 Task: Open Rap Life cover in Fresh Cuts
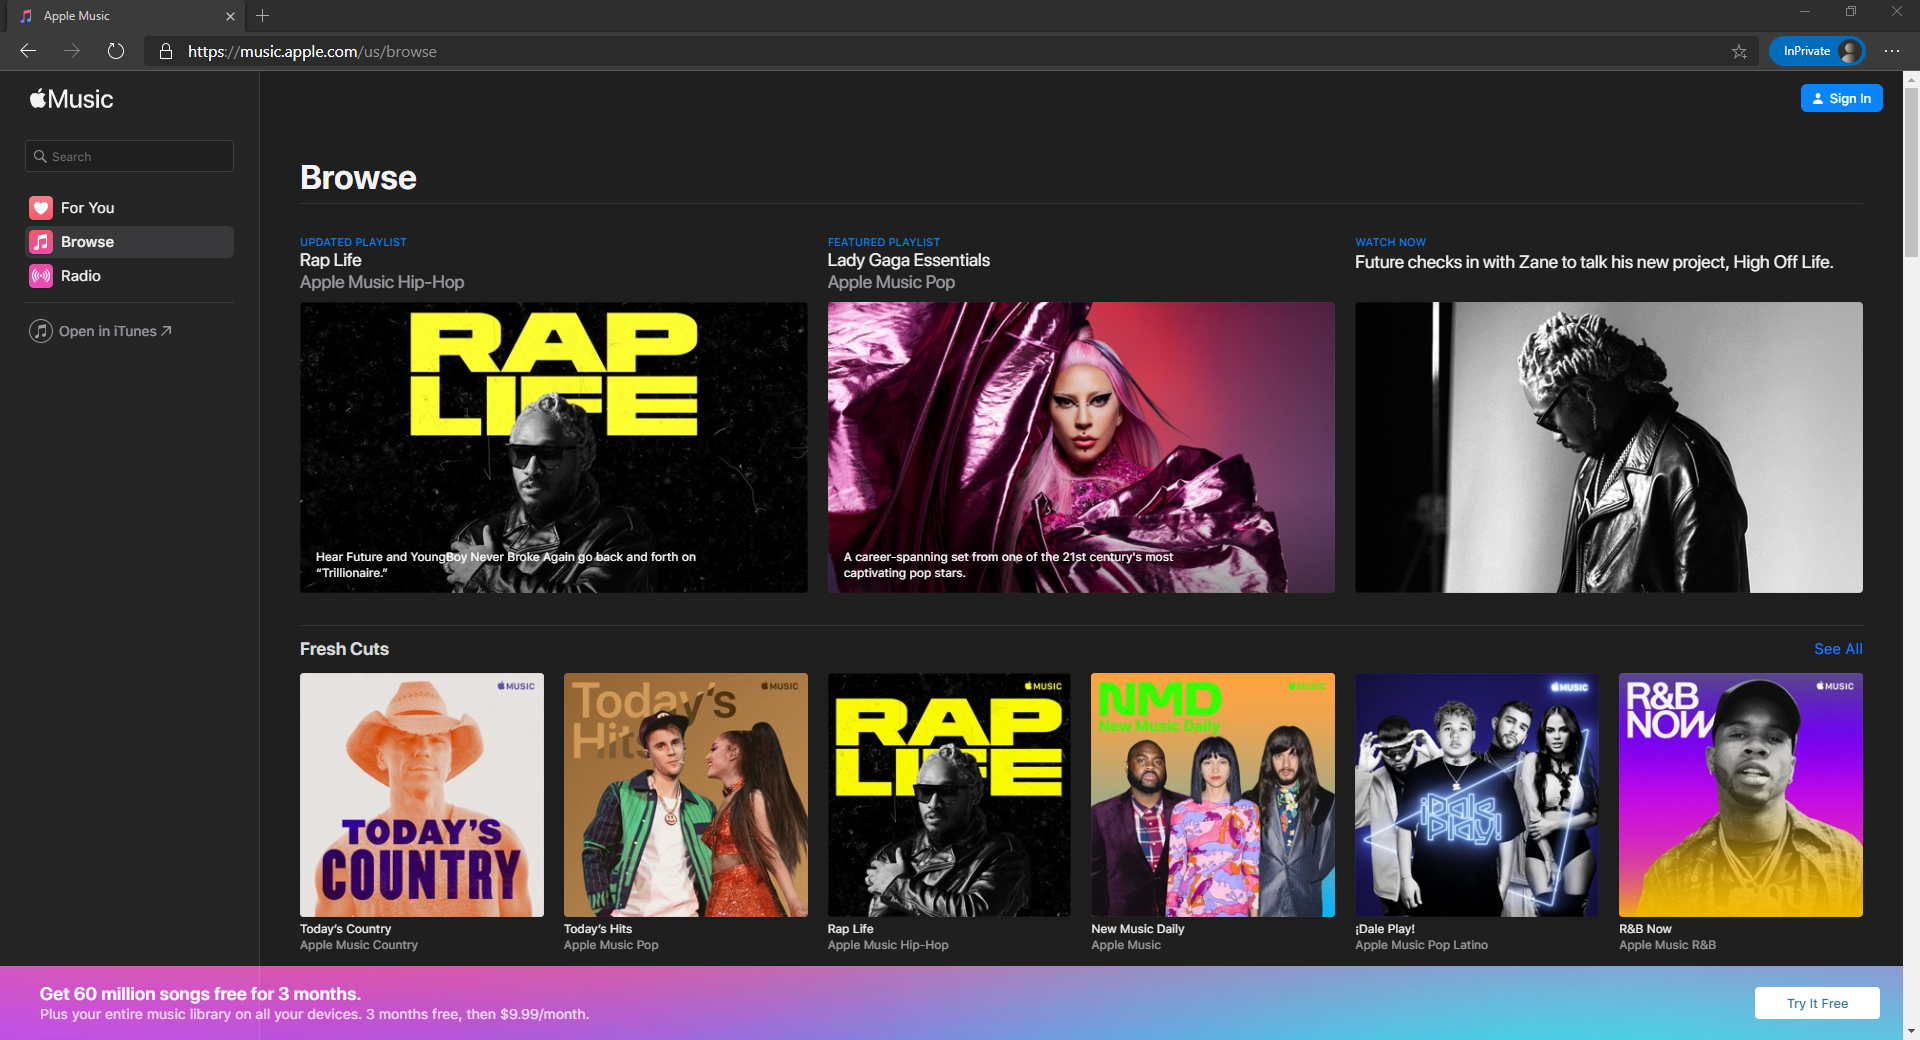949,795
